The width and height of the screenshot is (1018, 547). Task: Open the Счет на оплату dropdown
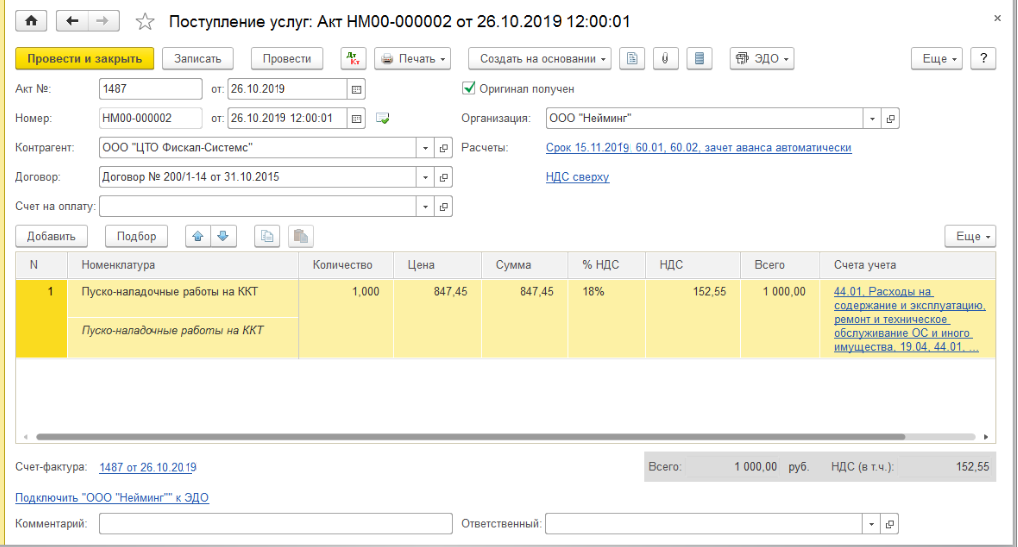click(x=425, y=207)
